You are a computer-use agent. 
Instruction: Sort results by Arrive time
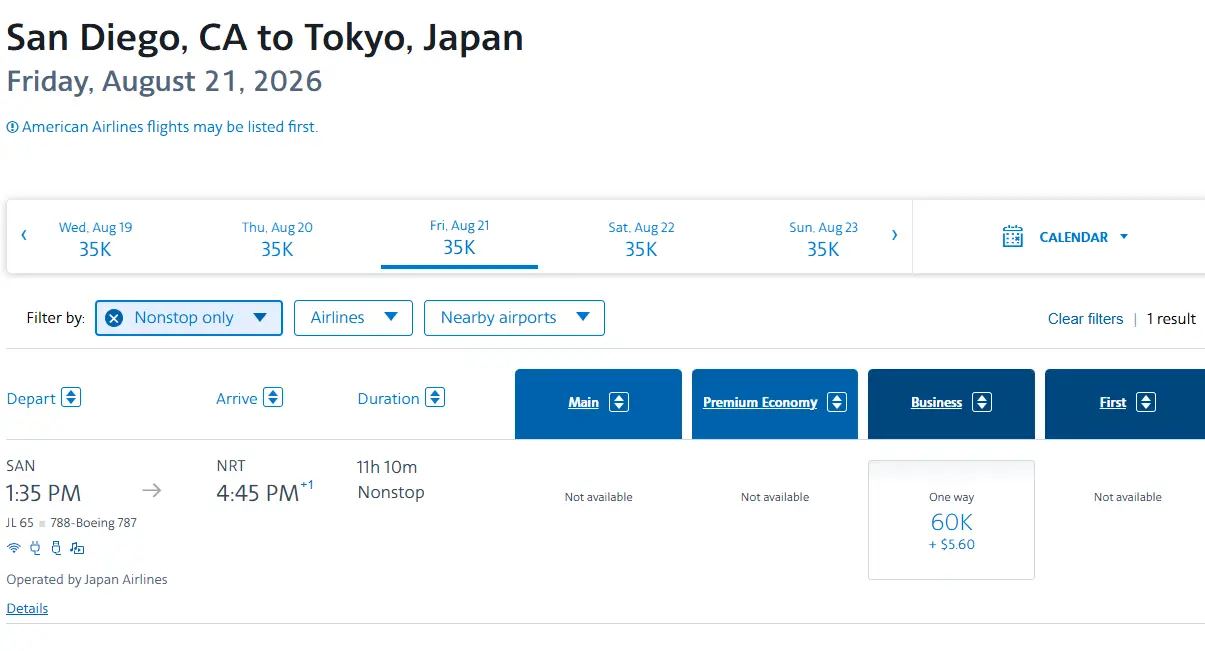[x=273, y=398]
